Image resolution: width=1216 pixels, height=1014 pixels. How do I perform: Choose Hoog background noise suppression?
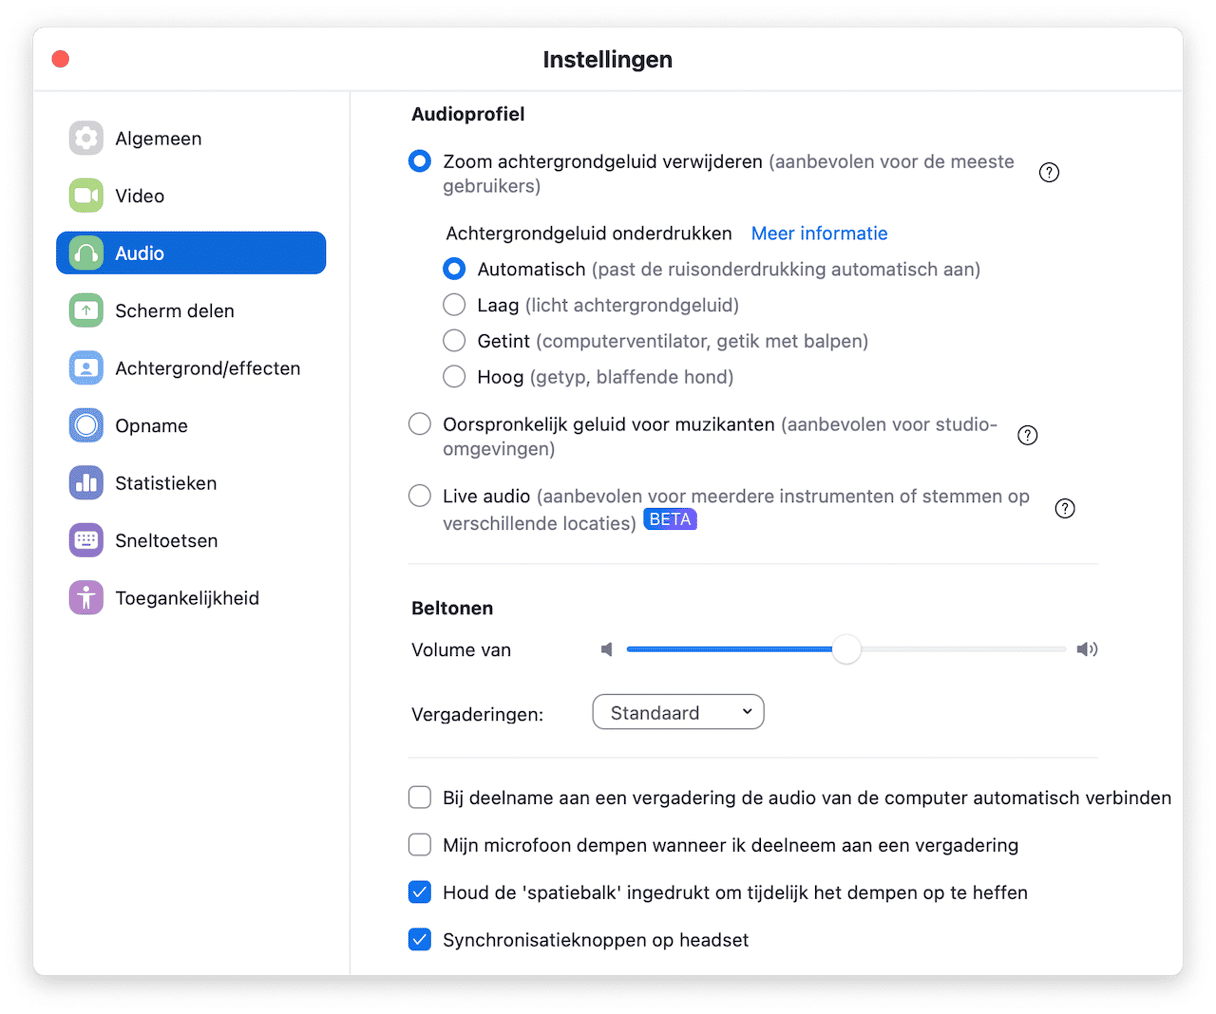click(454, 377)
